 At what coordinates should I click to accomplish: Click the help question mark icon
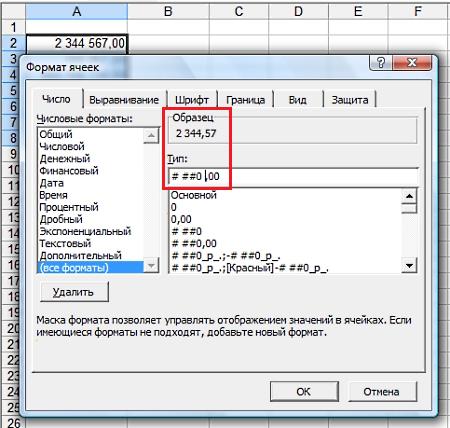[x=381, y=63]
